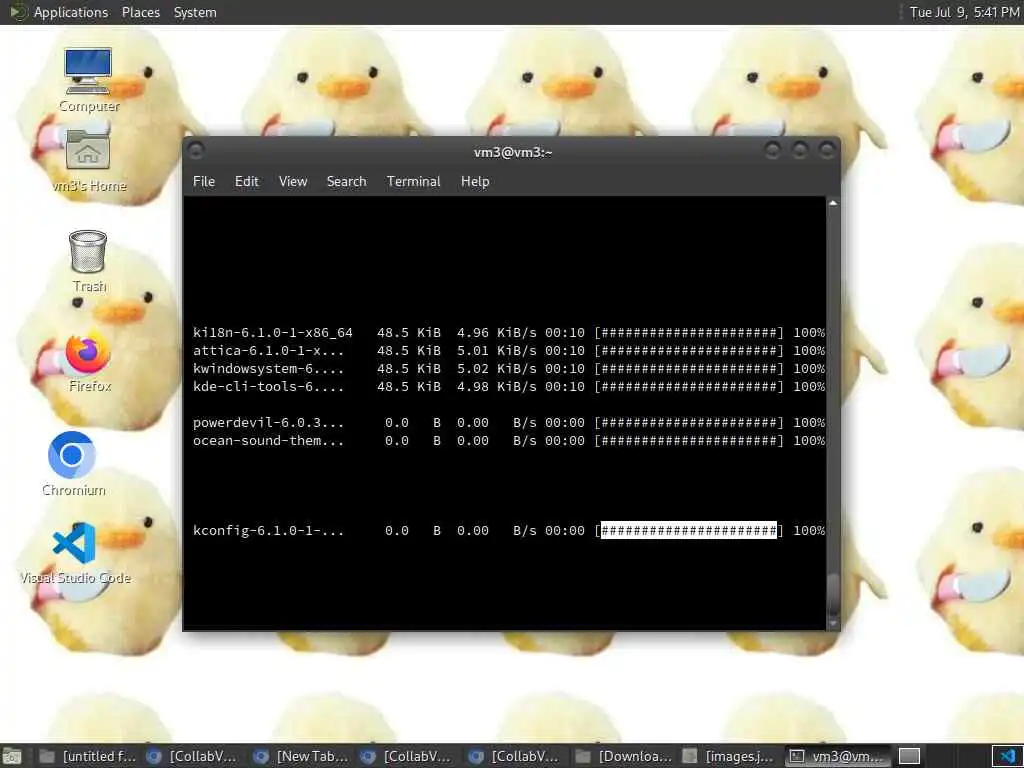
Task: Click the terminal title vm3@vm3:~
Action: (x=513, y=152)
